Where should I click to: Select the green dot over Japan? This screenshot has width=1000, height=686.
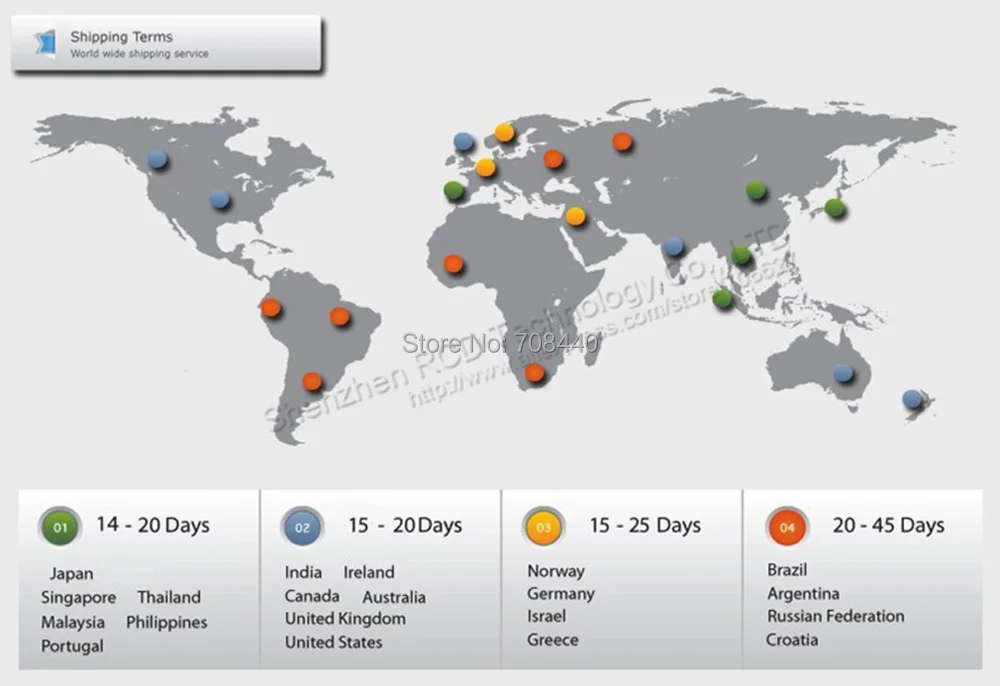pyautogui.click(x=835, y=207)
